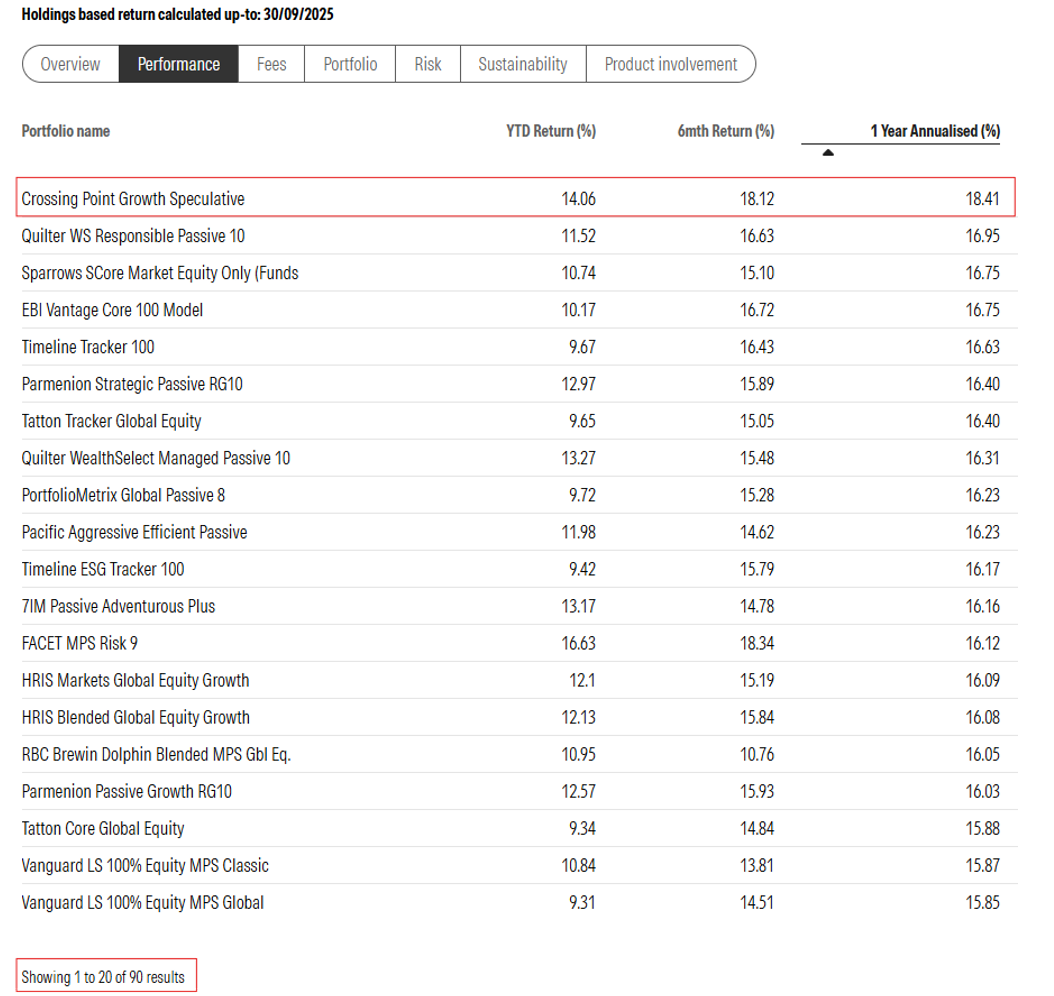The image size is (1054, 996).
Task: Sort by 6mth Return (%) column
Action: 726,131
